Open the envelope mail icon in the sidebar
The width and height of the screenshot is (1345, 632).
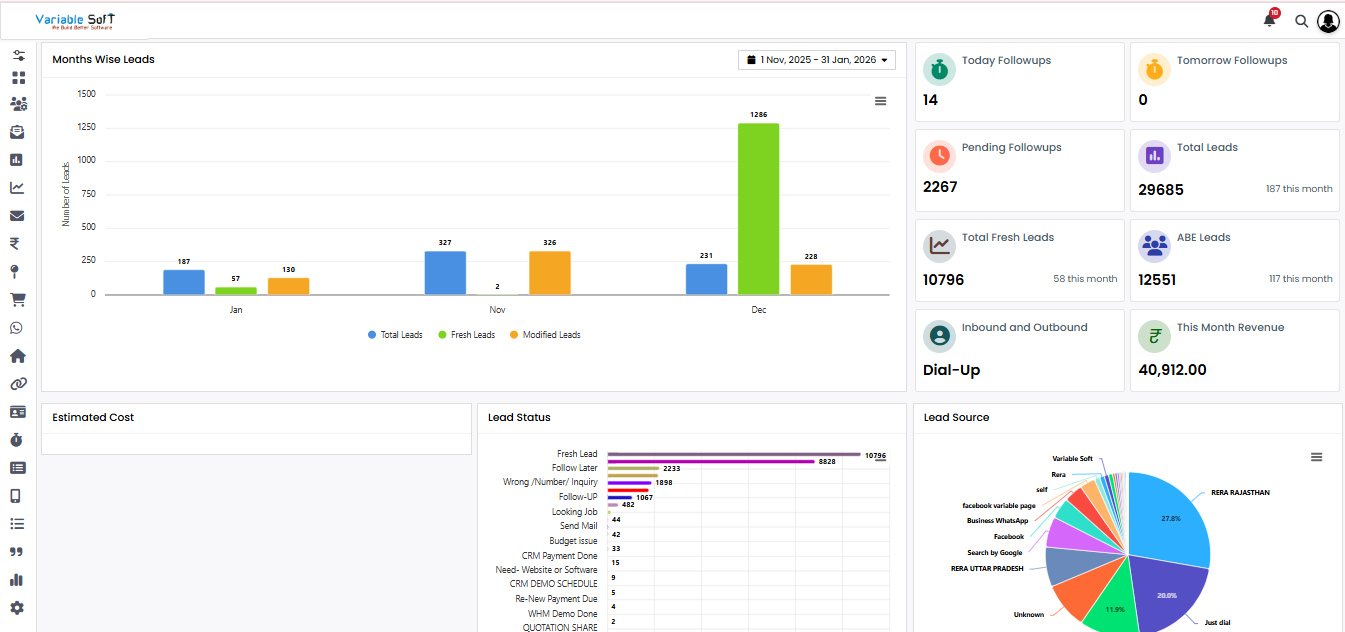tap(18, 215)
